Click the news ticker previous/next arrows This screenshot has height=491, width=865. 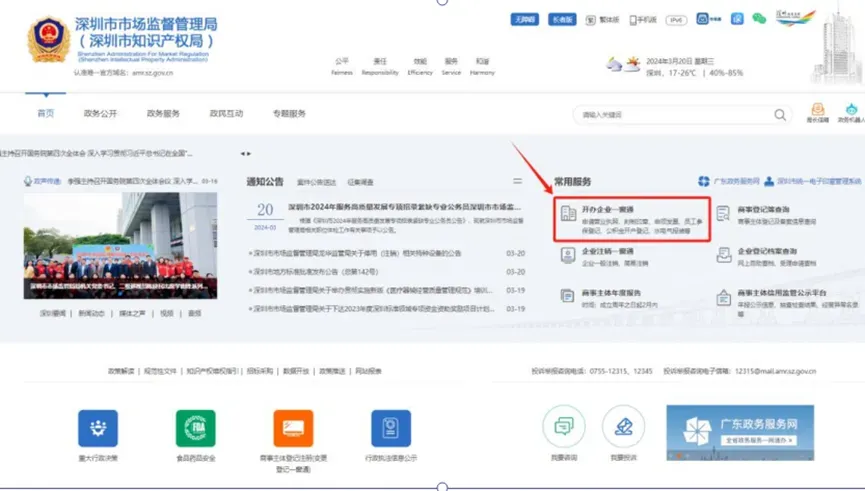pos(245,154)
